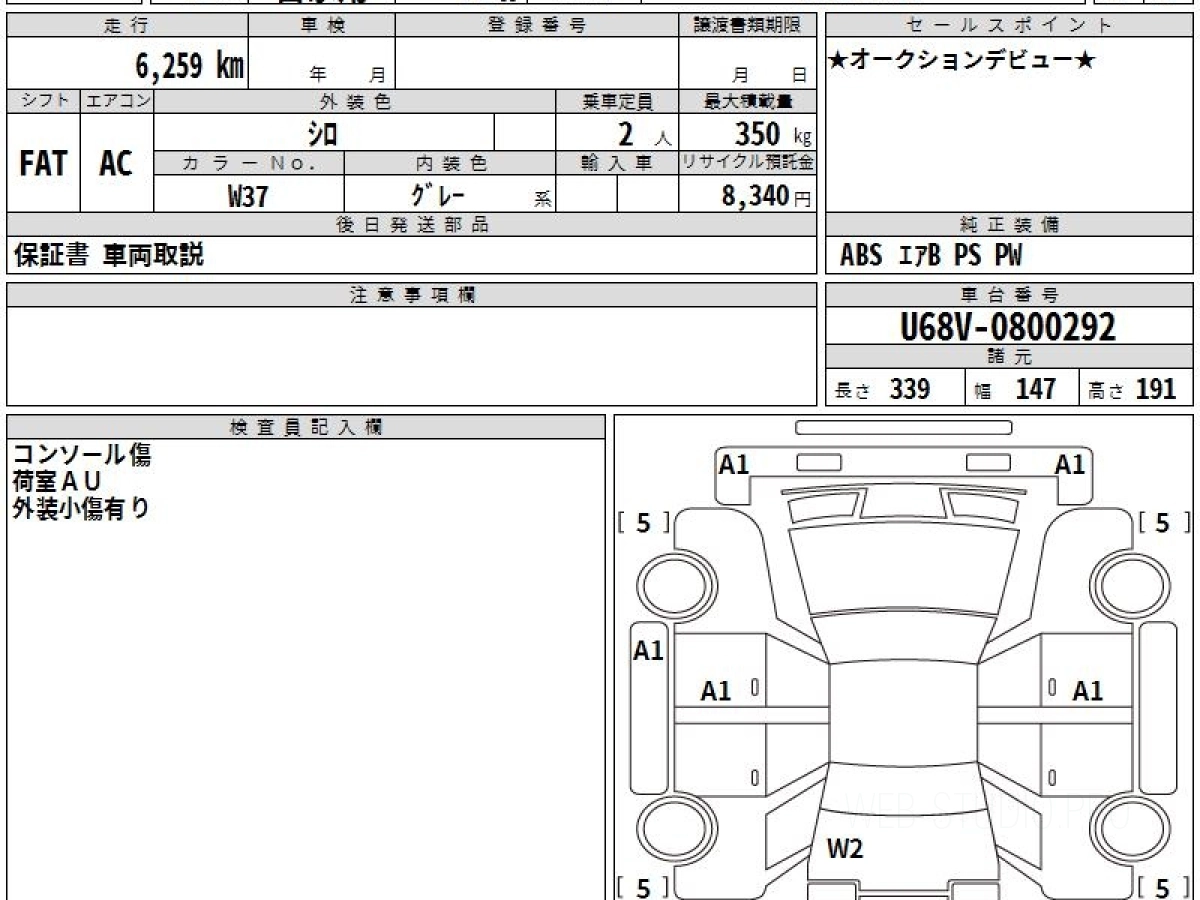Image resolution: width=1200 pixels, height=900 pixels.
Task: Select the [ 5 ] tire rating beside the upper-right wheel
Action: click(1163, 522)
